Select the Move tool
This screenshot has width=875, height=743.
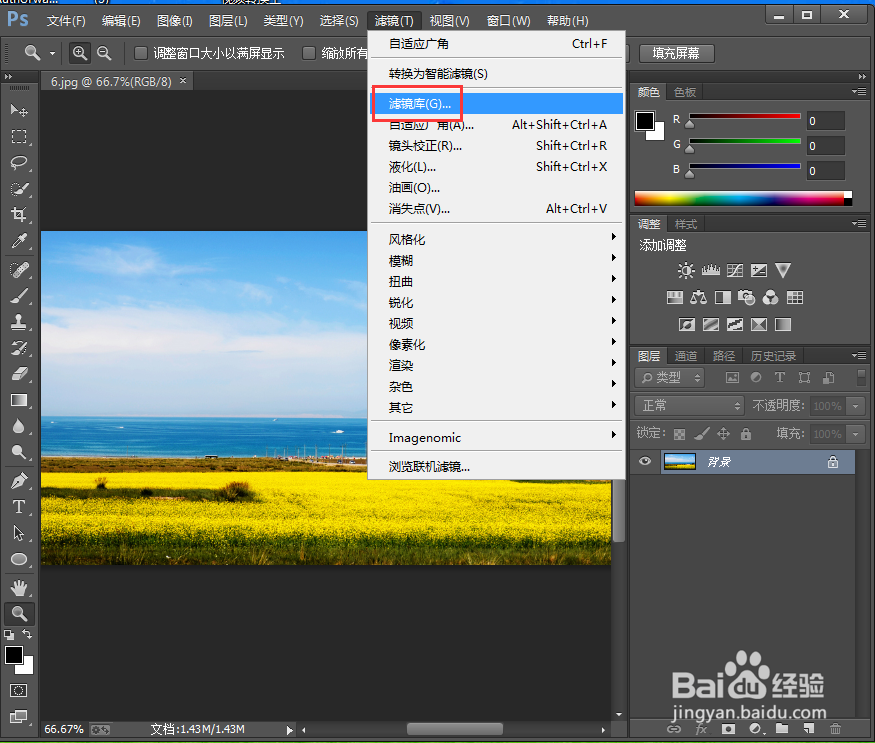click(19, 110)
